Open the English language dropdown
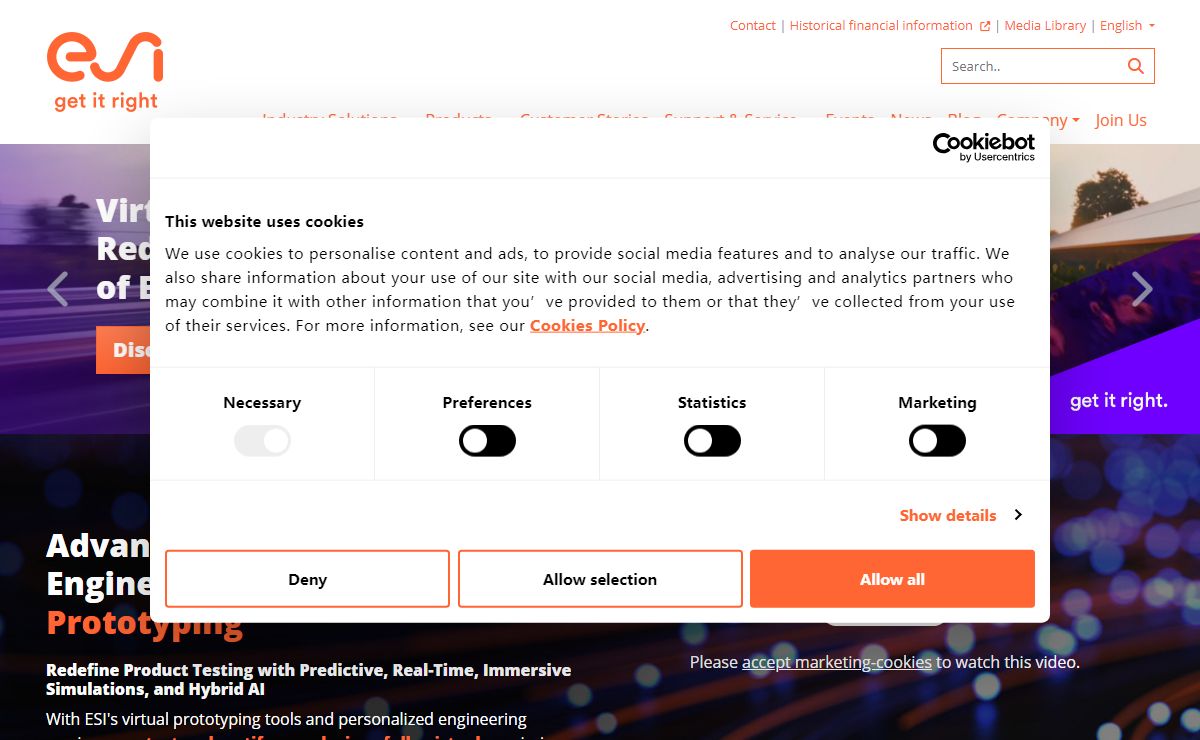 [1127, 26]
